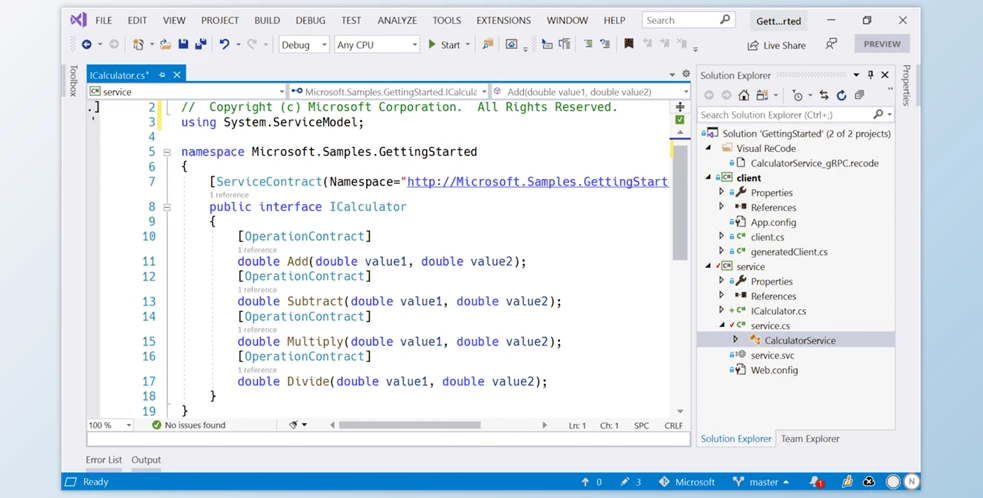This screenshot has width=983, height=498.
Task: Click Collapse All icon in Solution Explorer
Action: (x=859, y=96)
